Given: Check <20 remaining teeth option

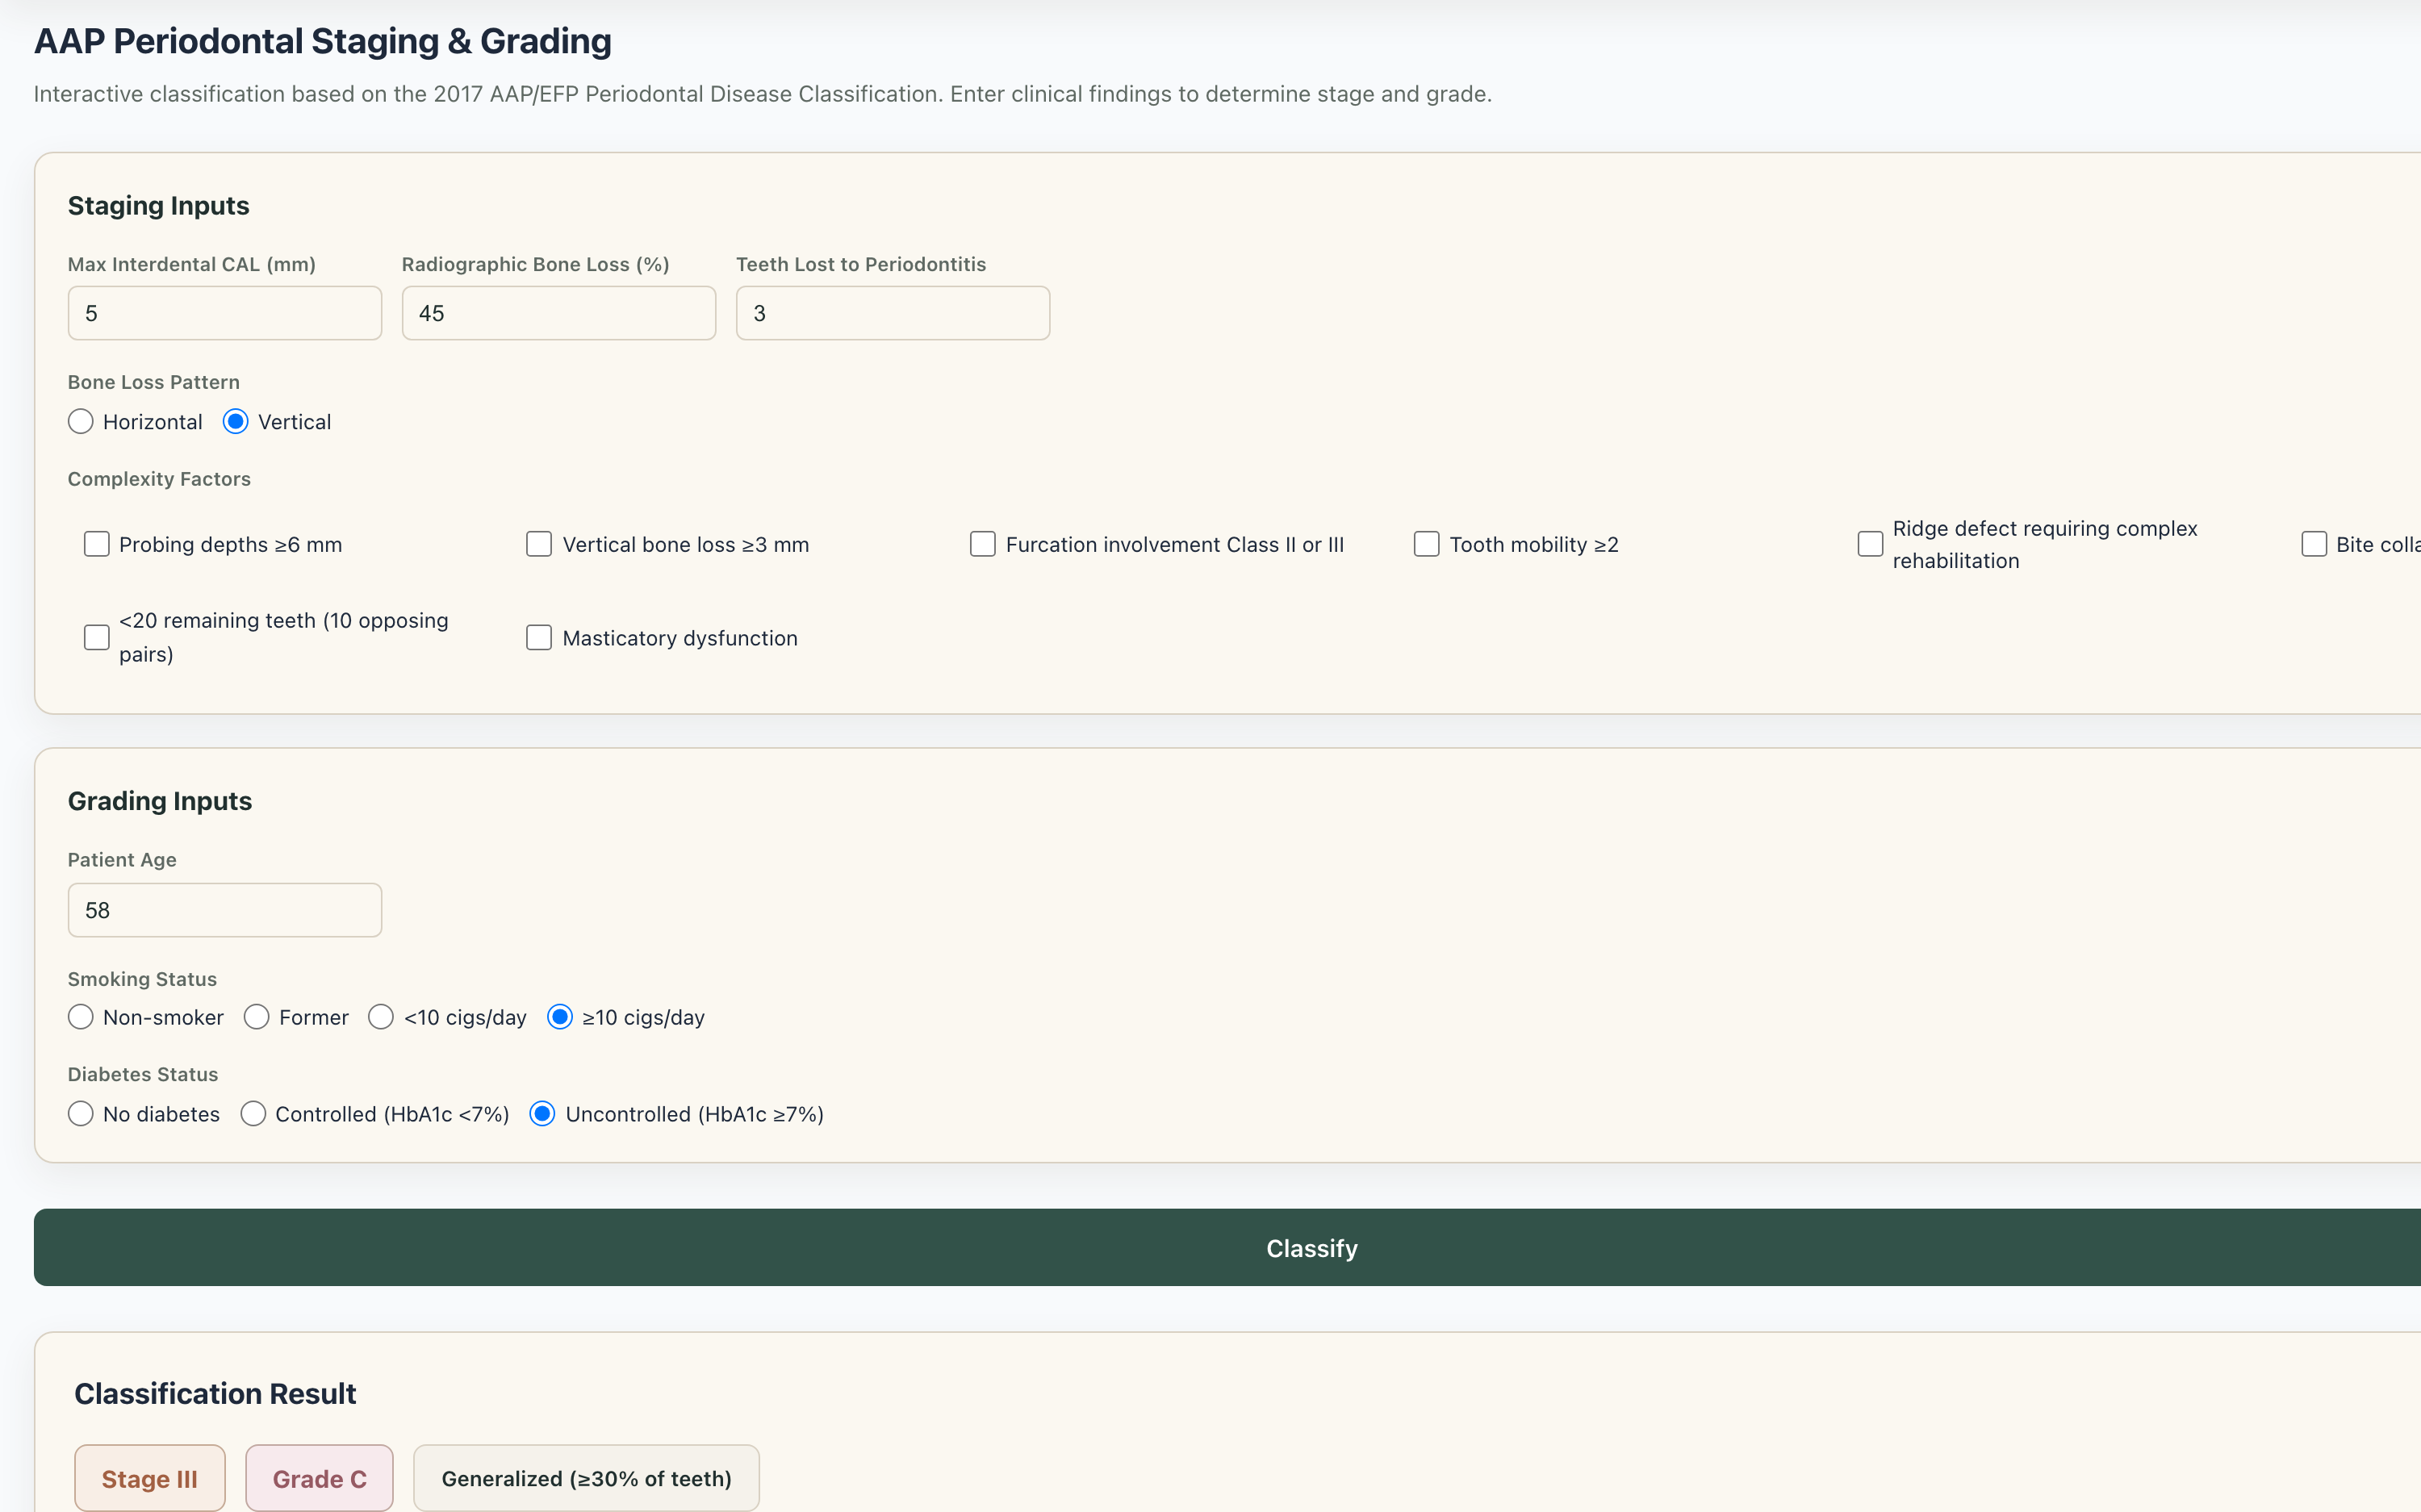Looking at the screenshot, I should pos(97,637).
